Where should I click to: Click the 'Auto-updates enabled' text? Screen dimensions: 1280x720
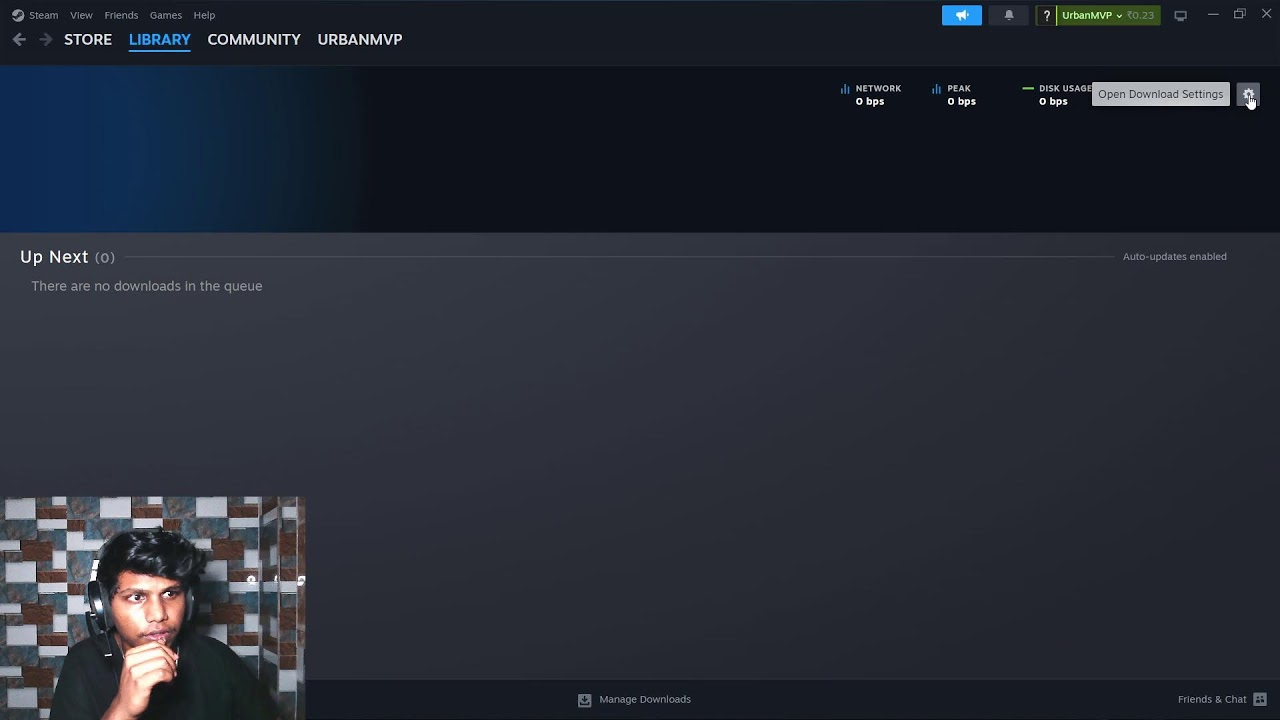click(x=1175, y=257)
